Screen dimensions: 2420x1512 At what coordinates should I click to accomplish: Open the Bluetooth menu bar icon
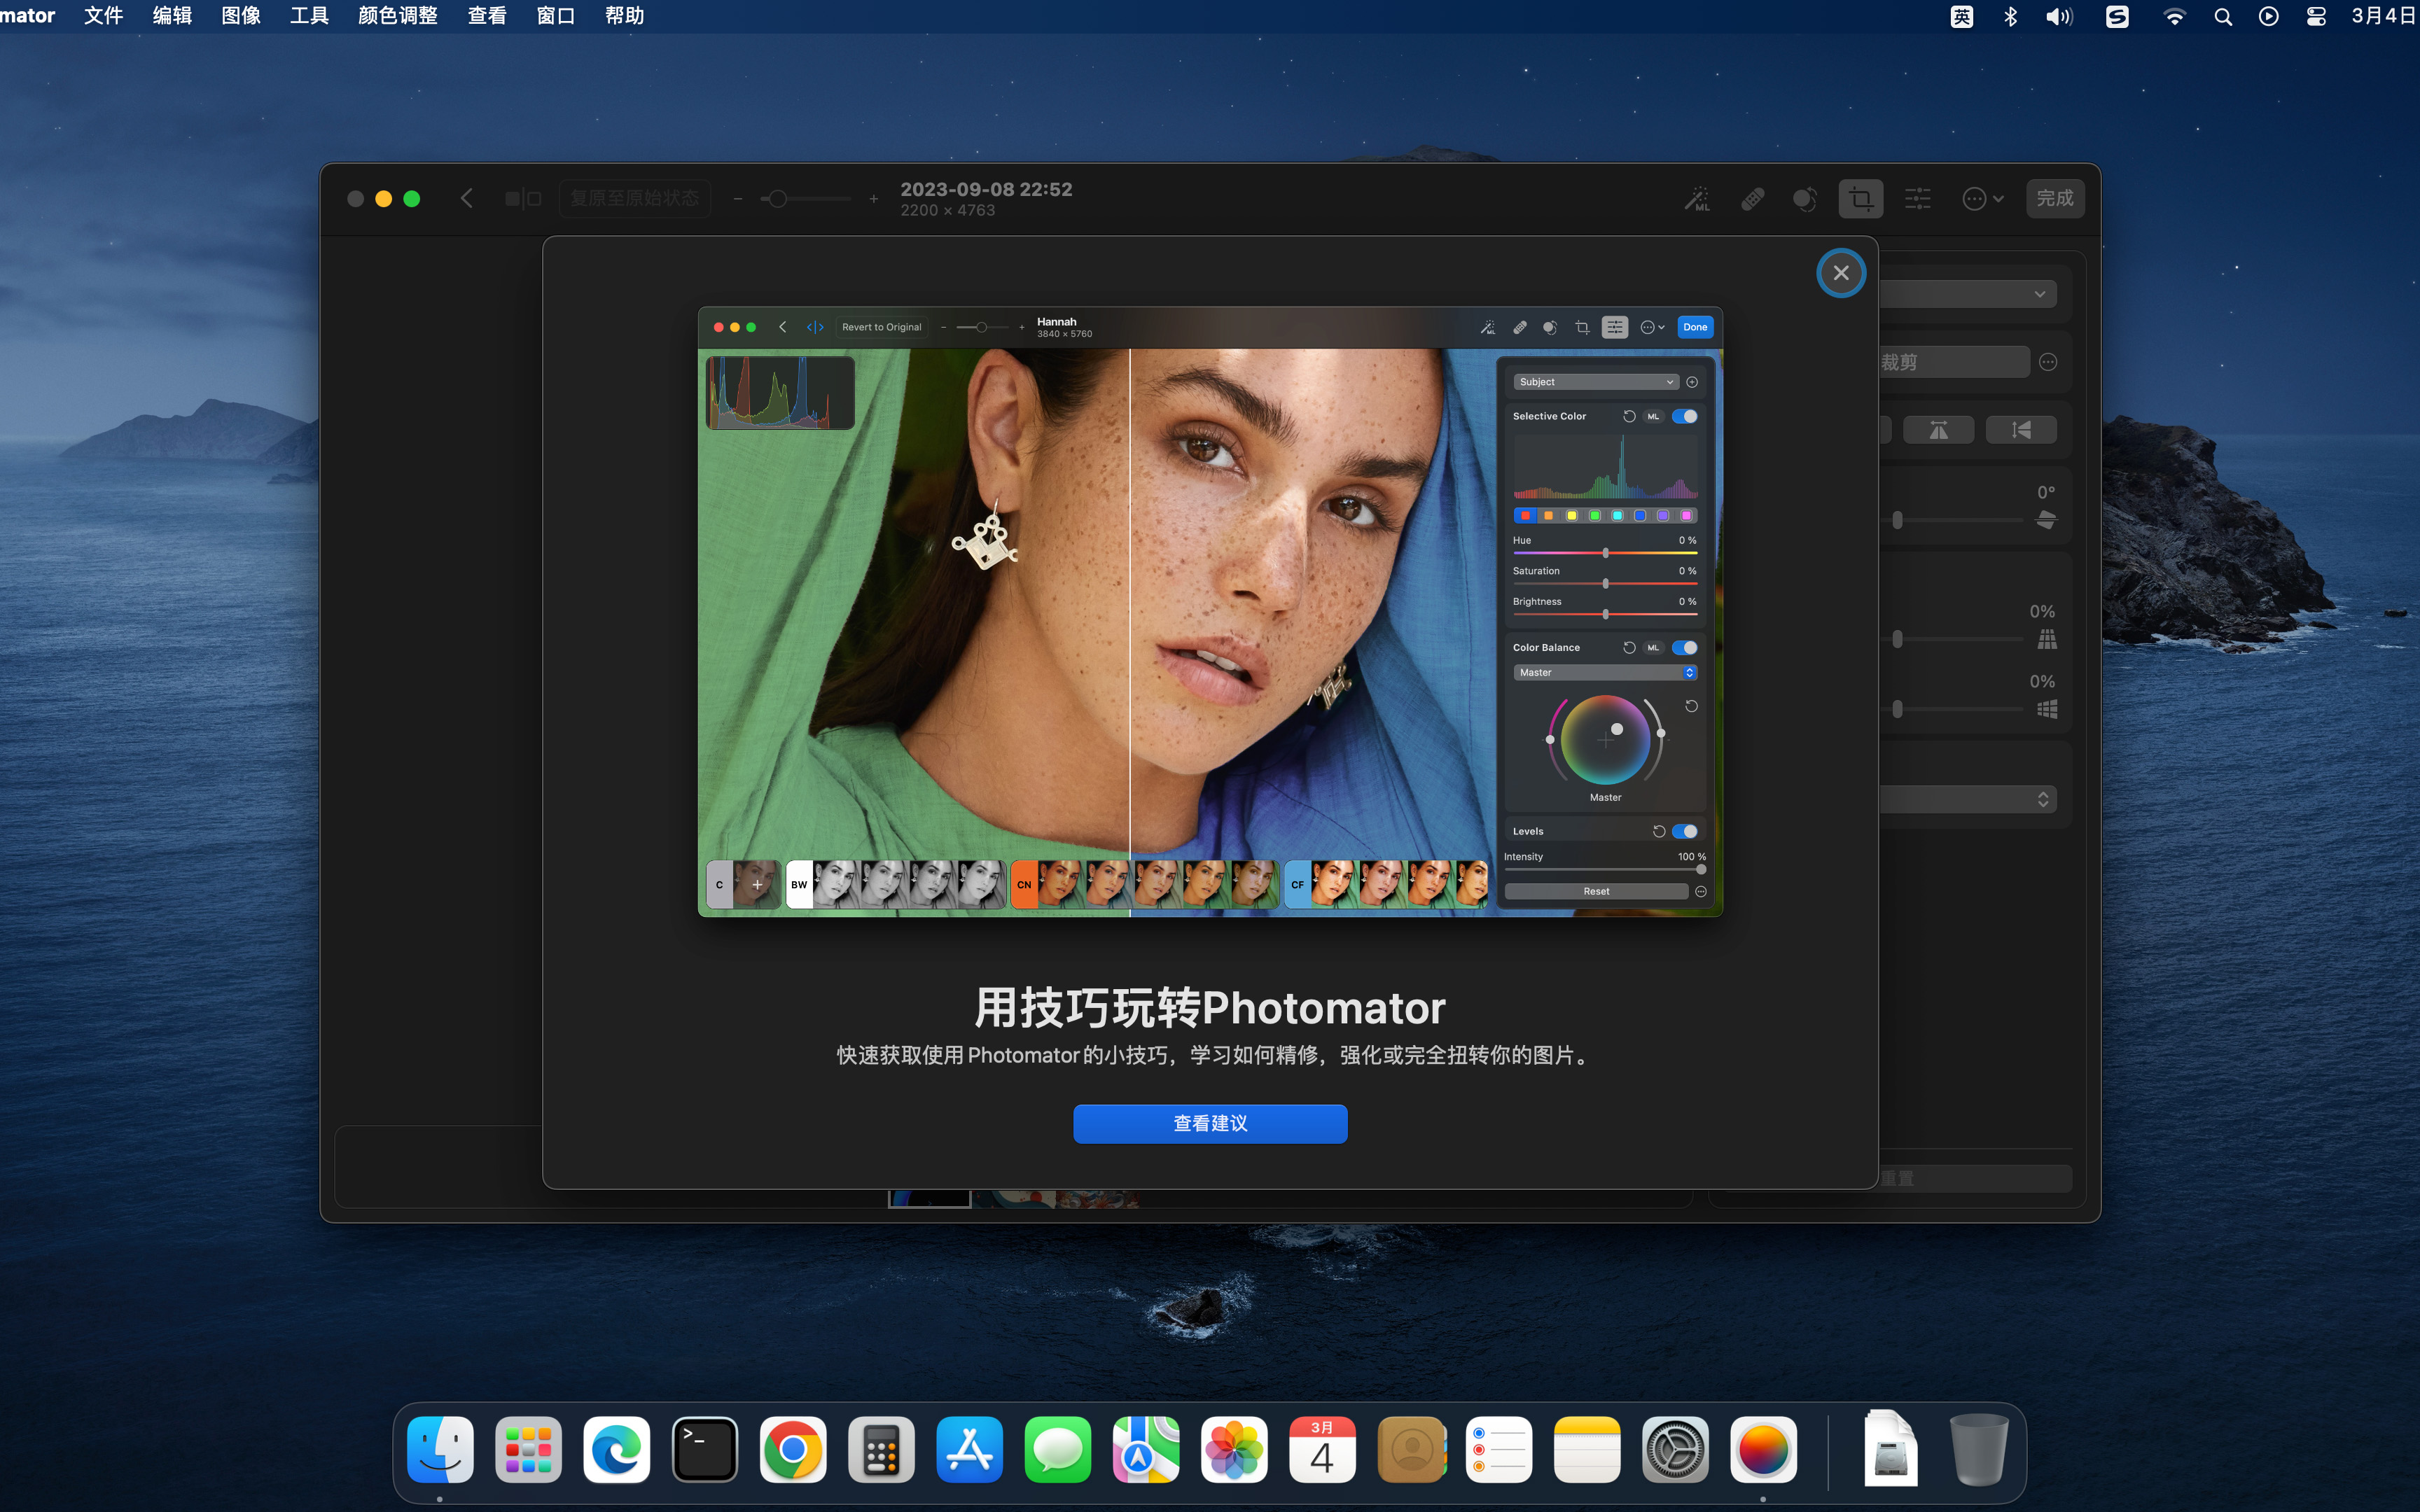tap(2010, 16)
